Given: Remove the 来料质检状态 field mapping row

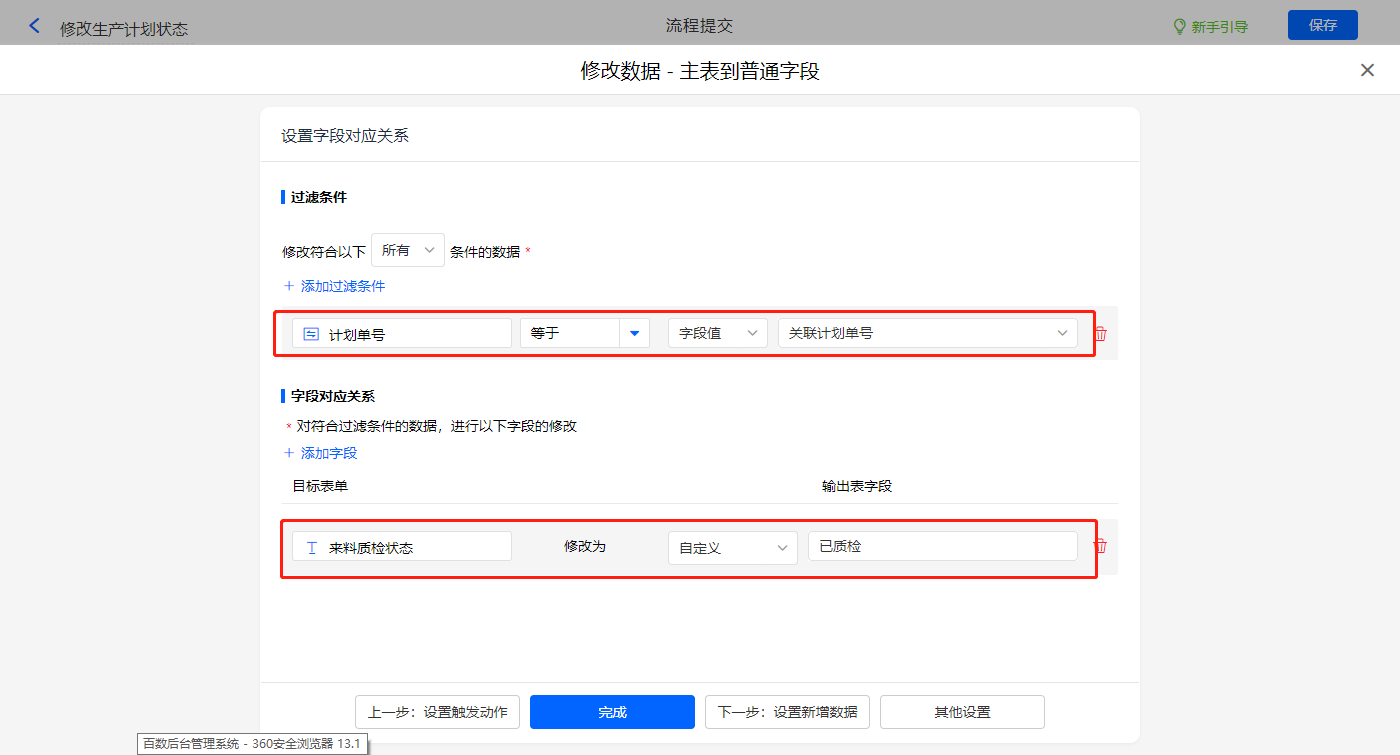Looking at the screenshot, I should (1100, 546).
